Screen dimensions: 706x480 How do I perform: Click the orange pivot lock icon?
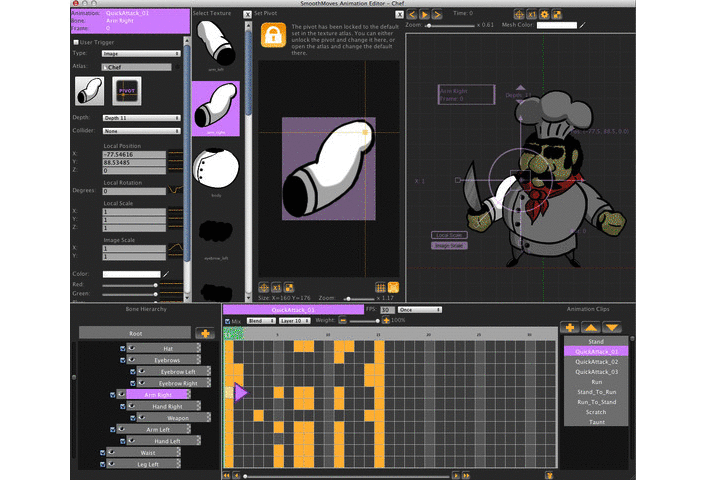pyautogui.click(x=273, y=35)
